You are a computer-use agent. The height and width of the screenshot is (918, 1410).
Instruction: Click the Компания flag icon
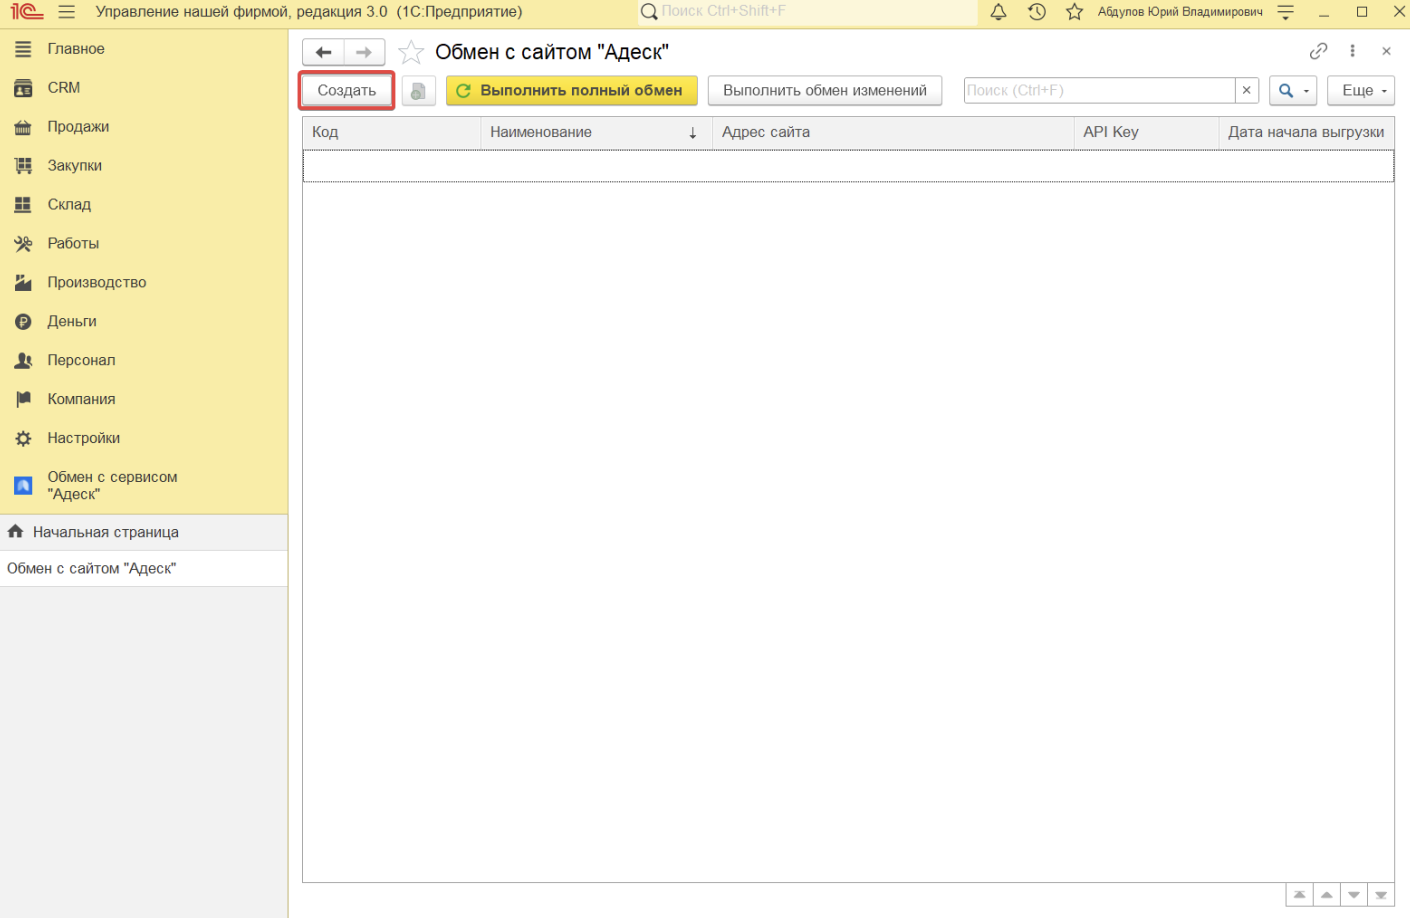[x=23, y=400]
